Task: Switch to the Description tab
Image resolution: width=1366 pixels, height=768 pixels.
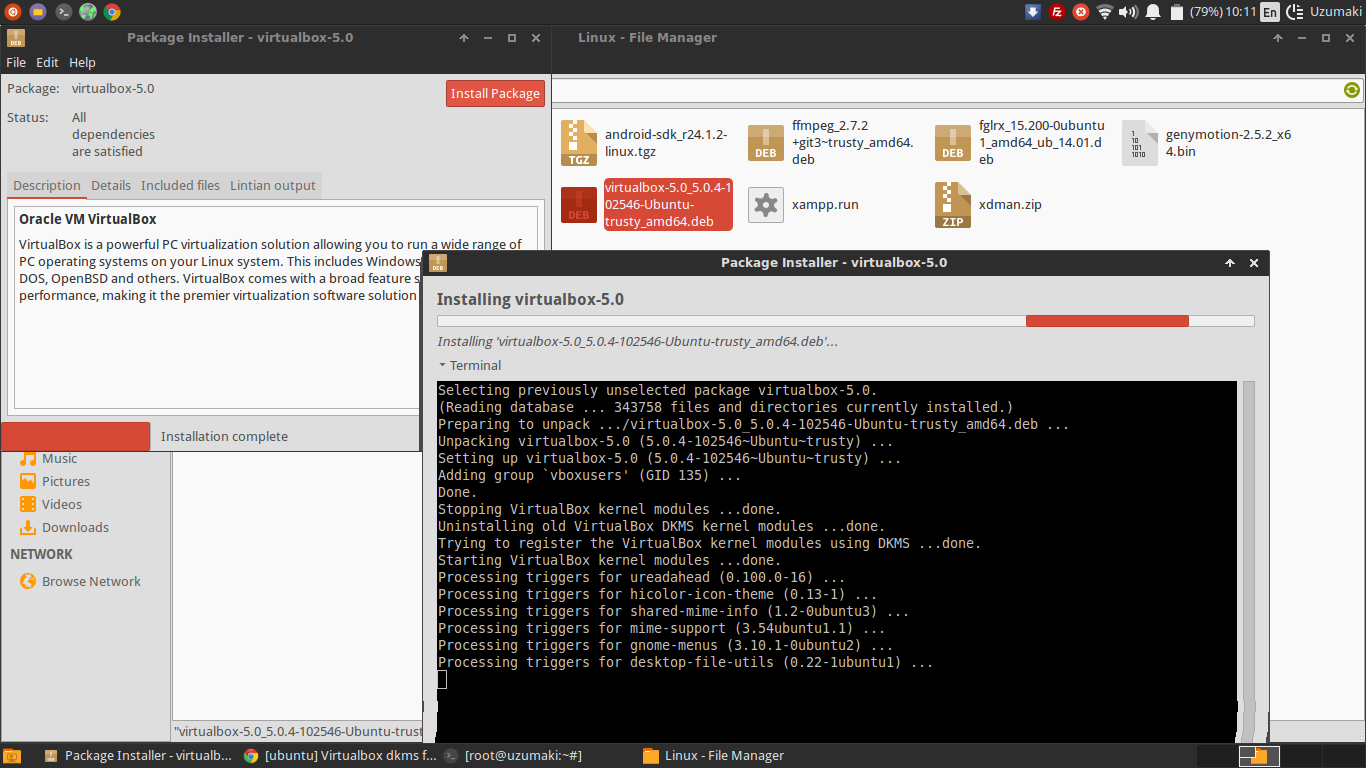Action: (x=47, y=185)
